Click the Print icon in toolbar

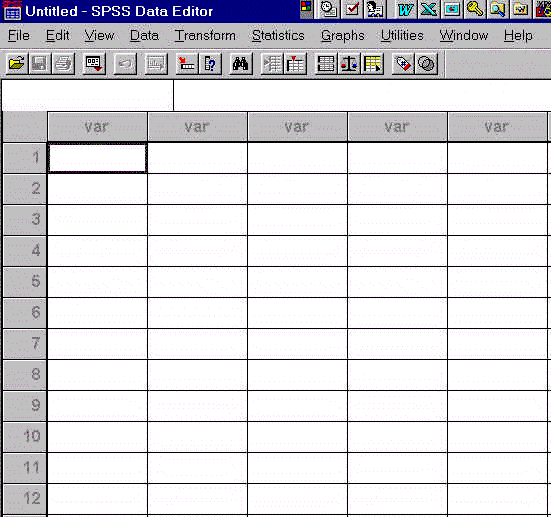(63, 64)
